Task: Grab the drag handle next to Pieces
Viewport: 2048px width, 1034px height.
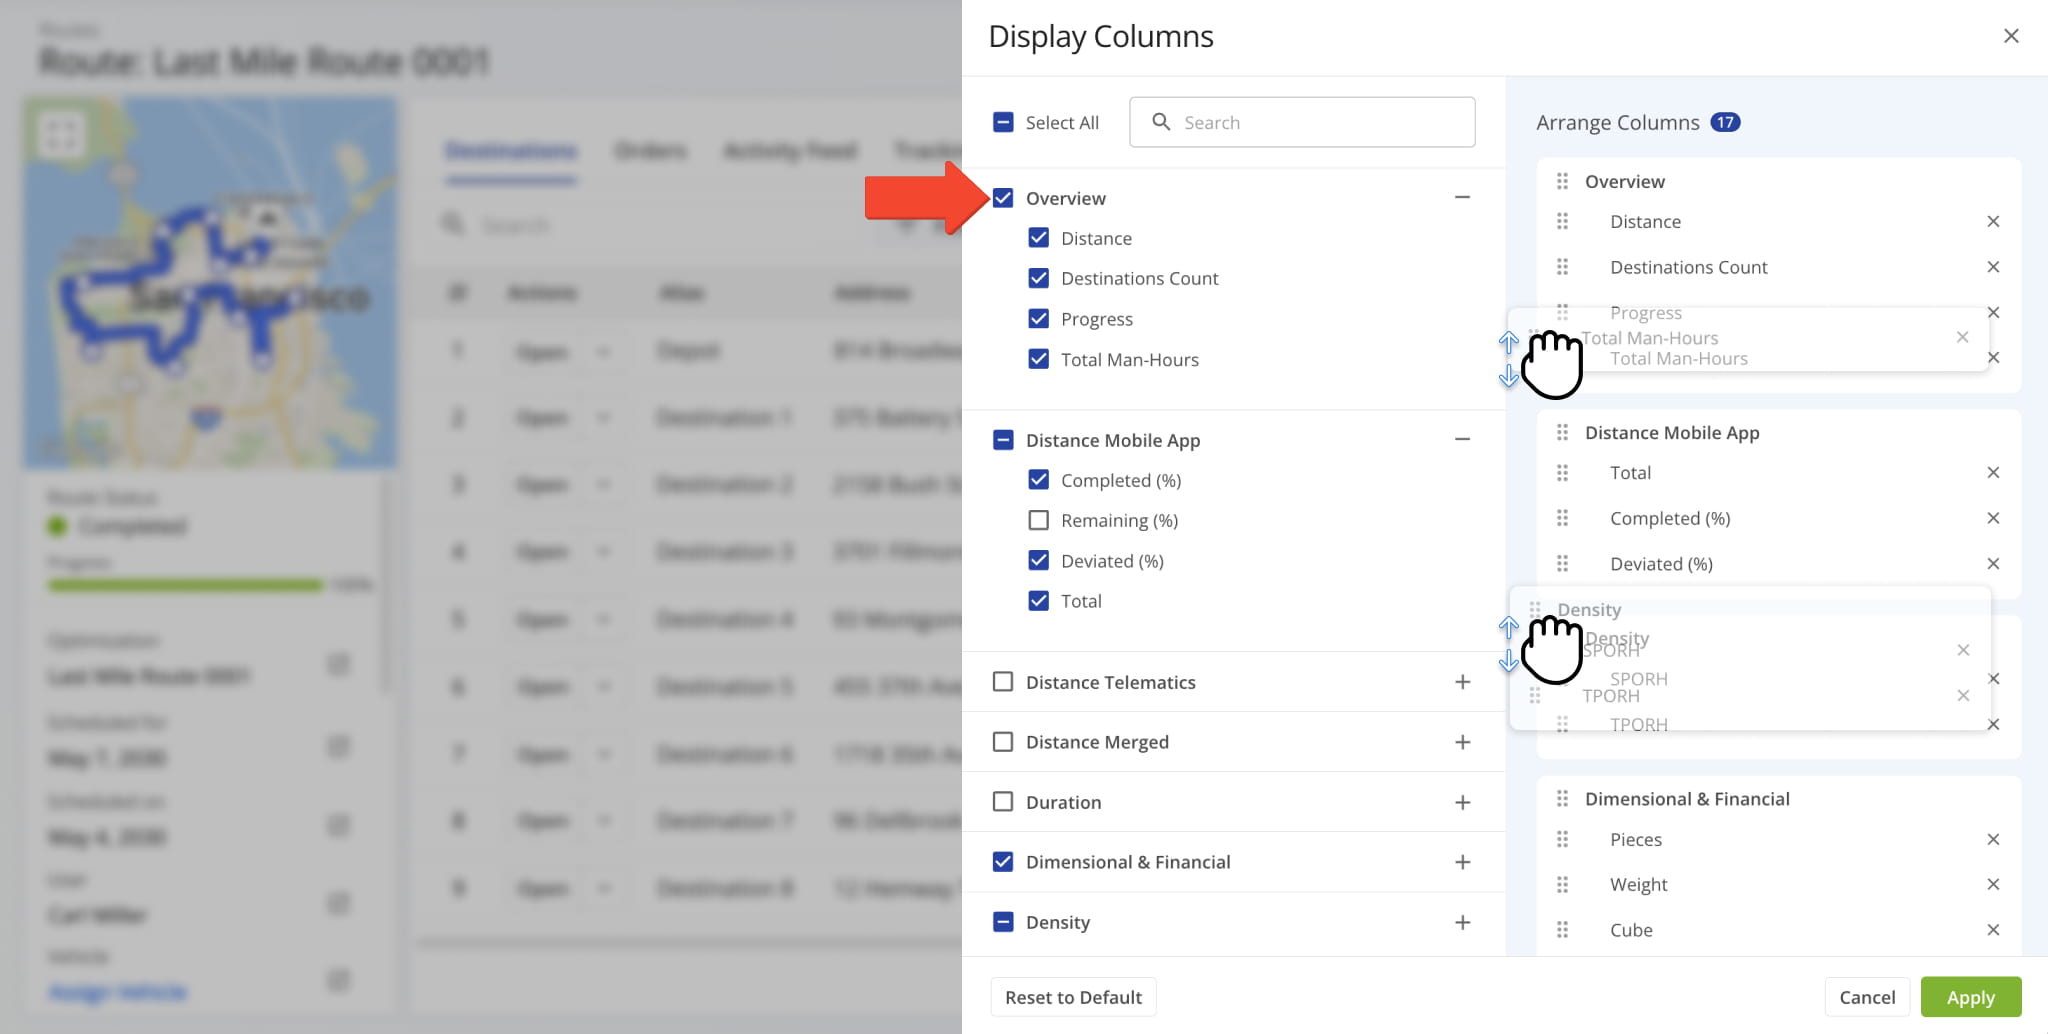Action: point(1562,839)
